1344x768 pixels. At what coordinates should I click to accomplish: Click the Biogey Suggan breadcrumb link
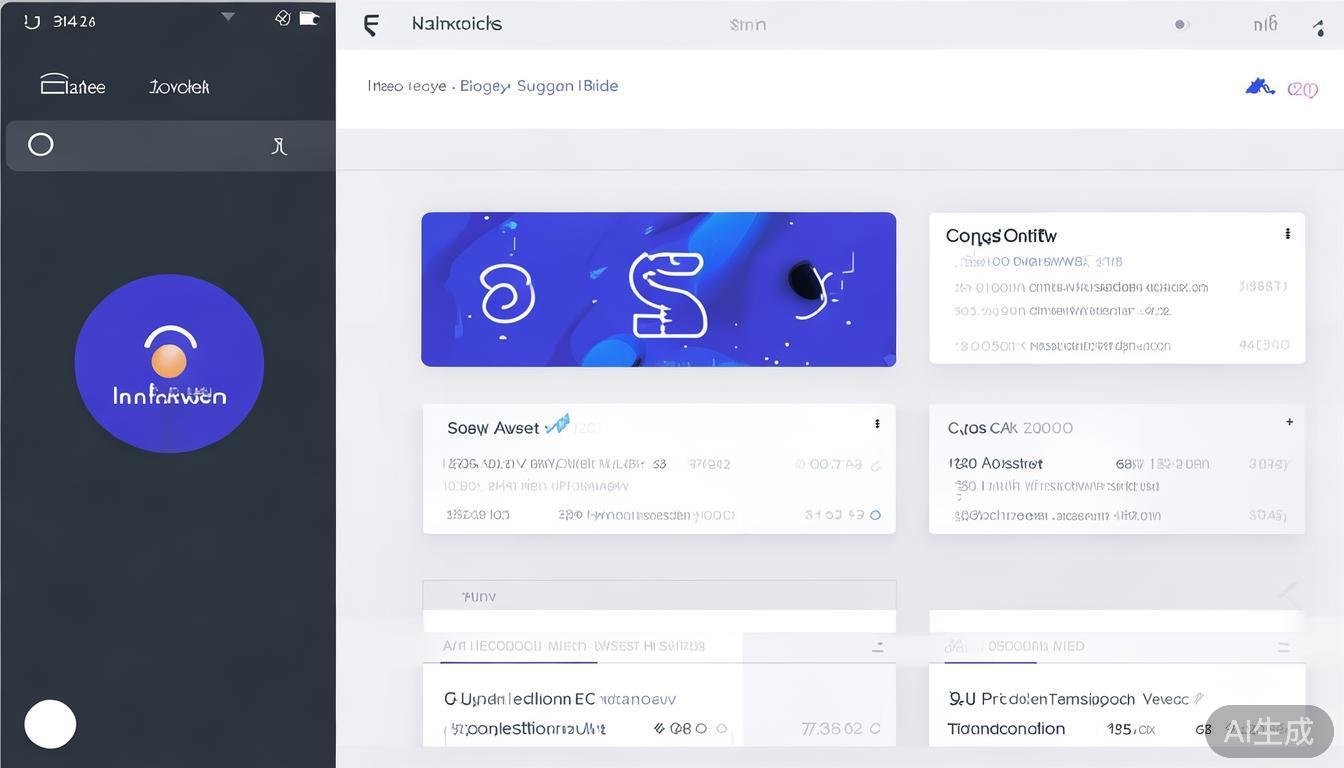[x=516, y=86]
